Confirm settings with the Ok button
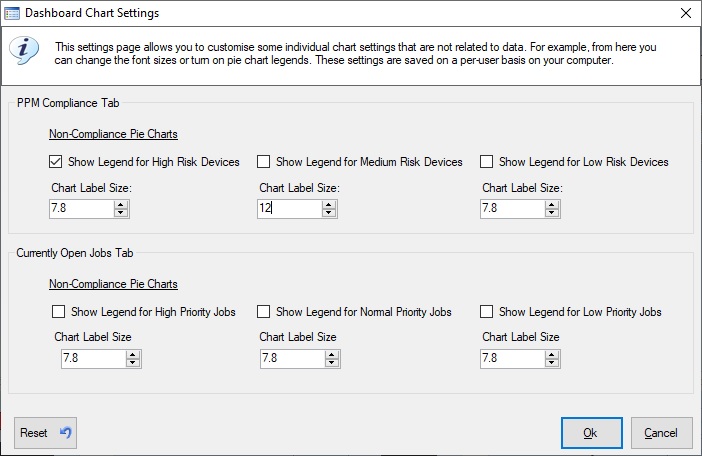The width and height of the screenshot is (702, 456). (591, 433)
